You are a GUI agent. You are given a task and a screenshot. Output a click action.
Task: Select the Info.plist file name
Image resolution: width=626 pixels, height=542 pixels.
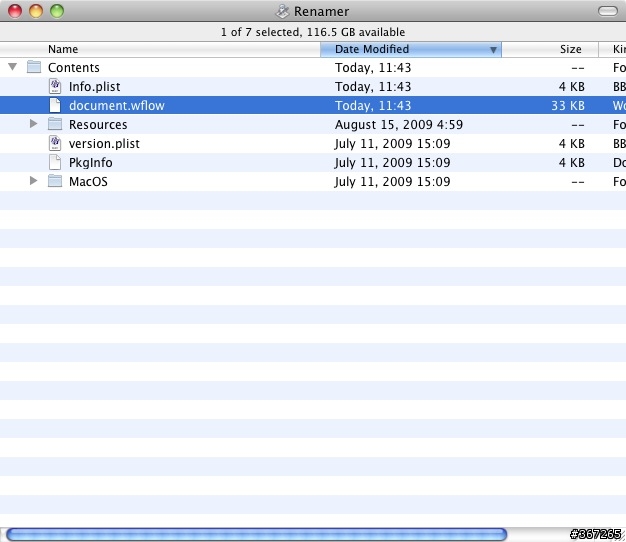point(95,87)
